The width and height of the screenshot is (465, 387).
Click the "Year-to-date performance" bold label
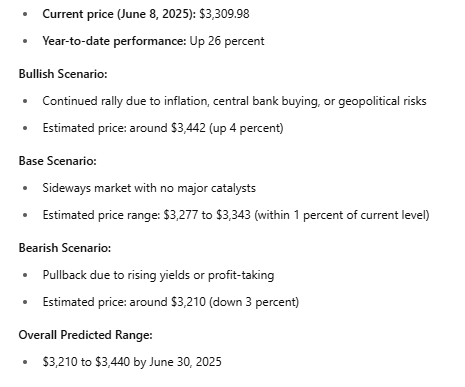114,41
